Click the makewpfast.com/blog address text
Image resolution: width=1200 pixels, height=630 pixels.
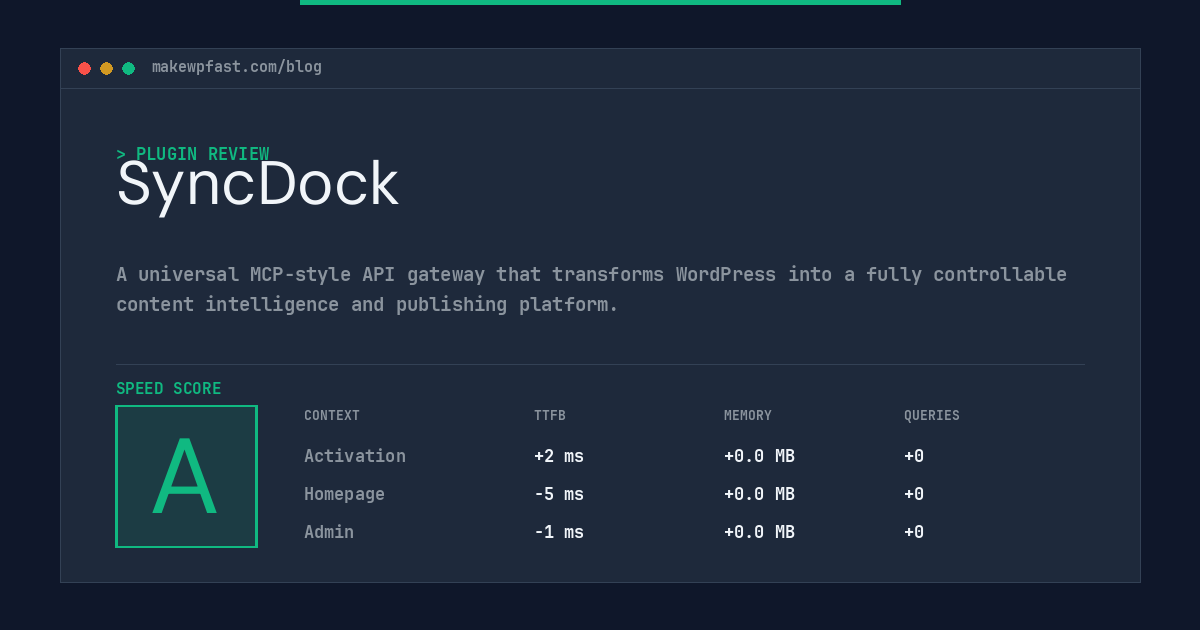click(237, 67)
